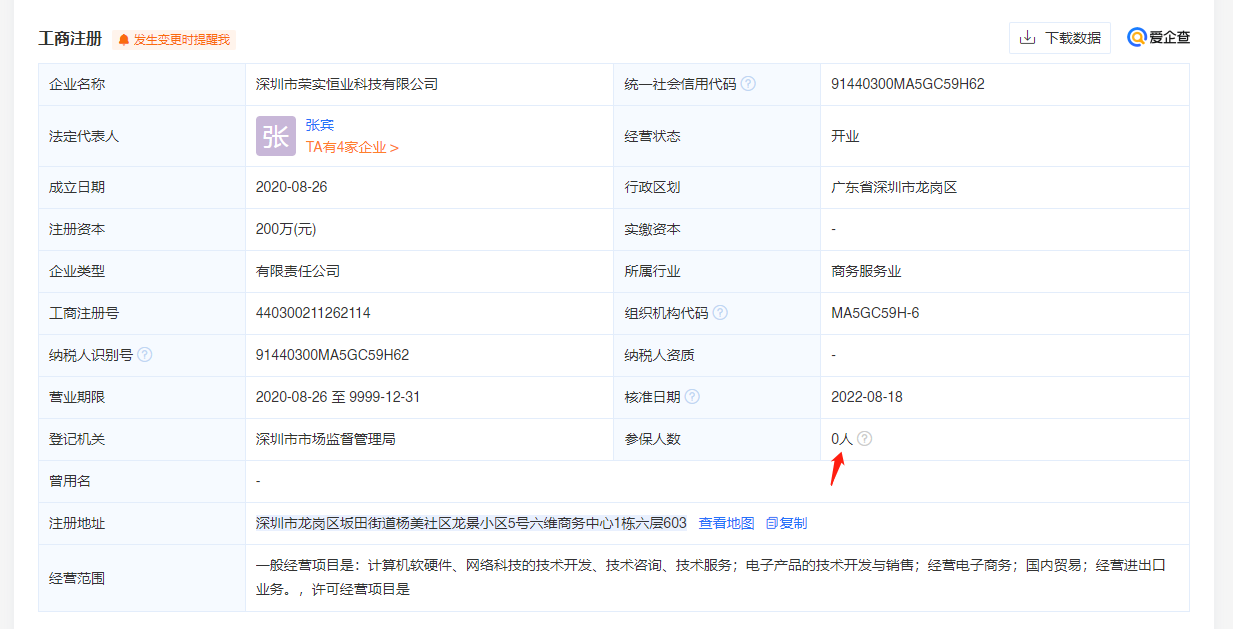Click the credit code value 91440300MA5GC59H62
The height and width of the screenshot is (629, 1233).
click(907, 84)
